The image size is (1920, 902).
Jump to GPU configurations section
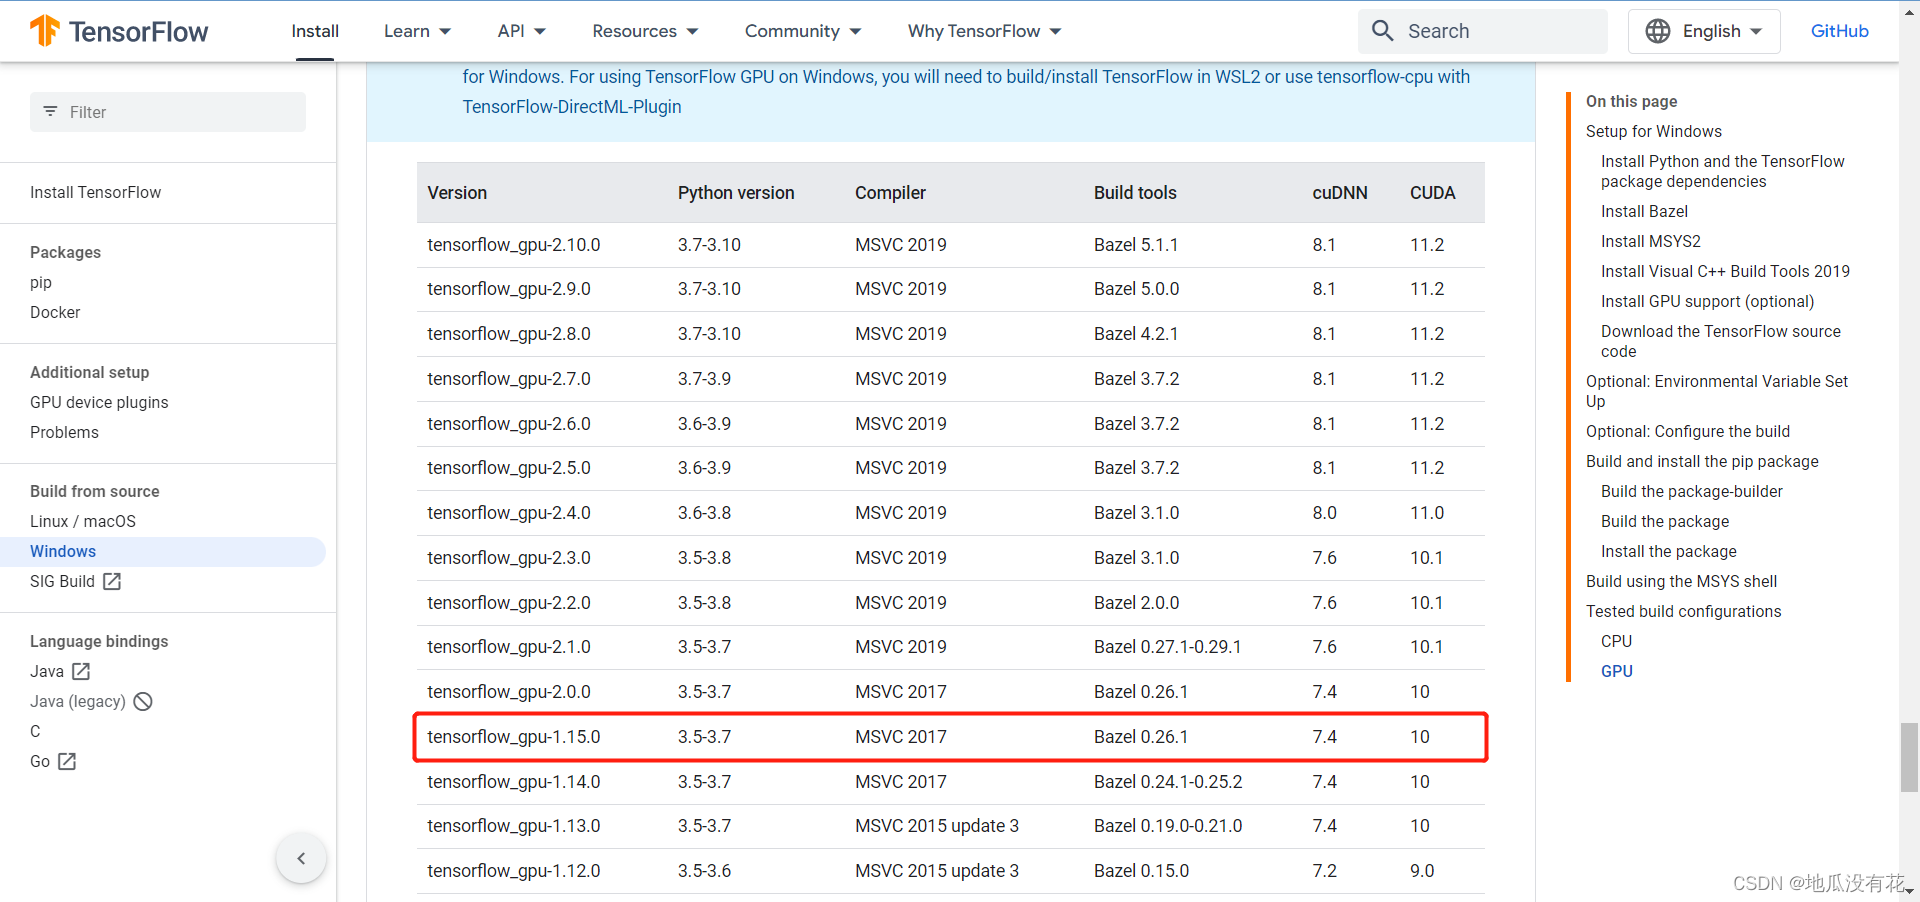tap(1616, 671)
